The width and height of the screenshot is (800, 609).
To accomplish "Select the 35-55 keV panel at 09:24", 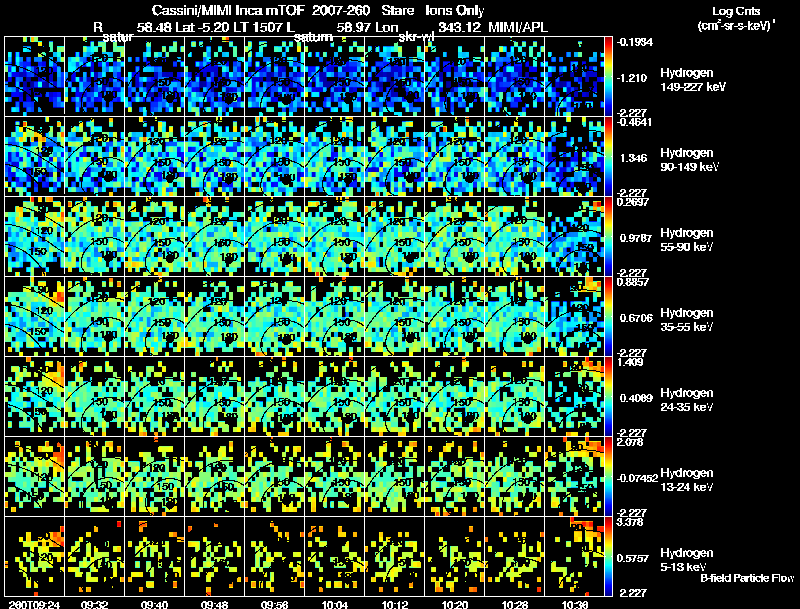I will pyautogui.click(x=35, y=317).
